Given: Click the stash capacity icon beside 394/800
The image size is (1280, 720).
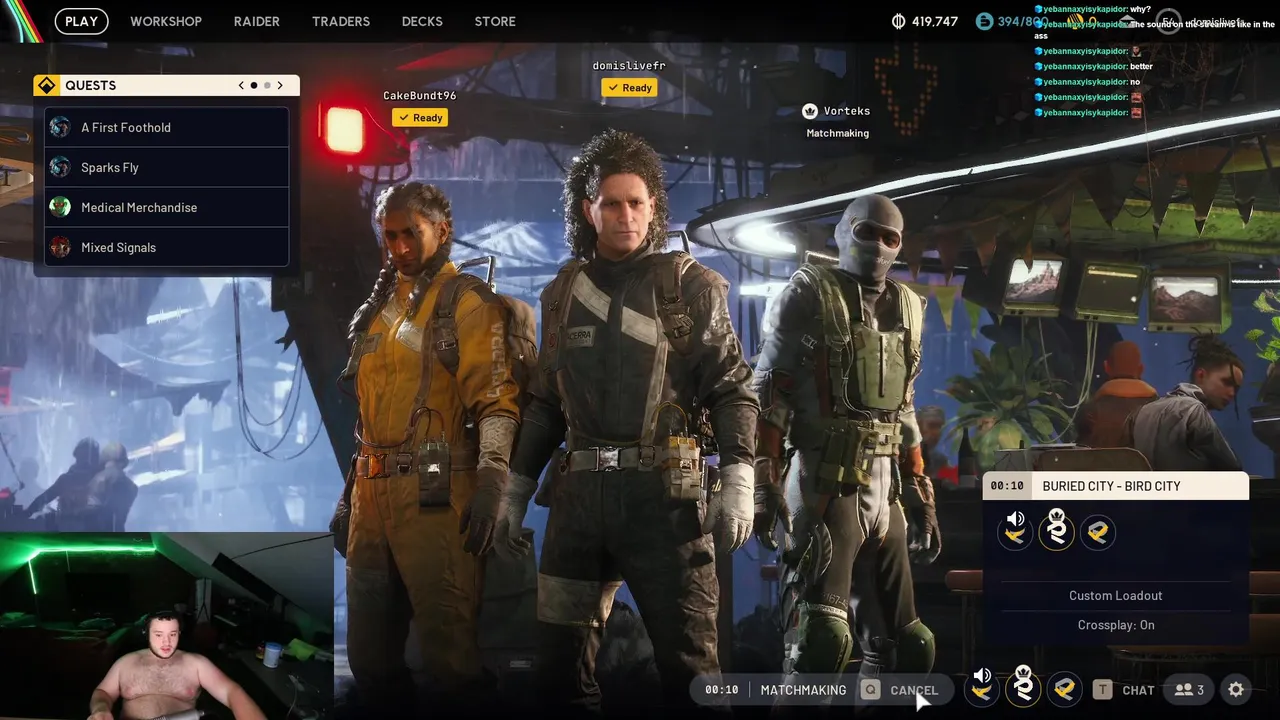Looking at the screenshot, I should (x=985, y=21).
